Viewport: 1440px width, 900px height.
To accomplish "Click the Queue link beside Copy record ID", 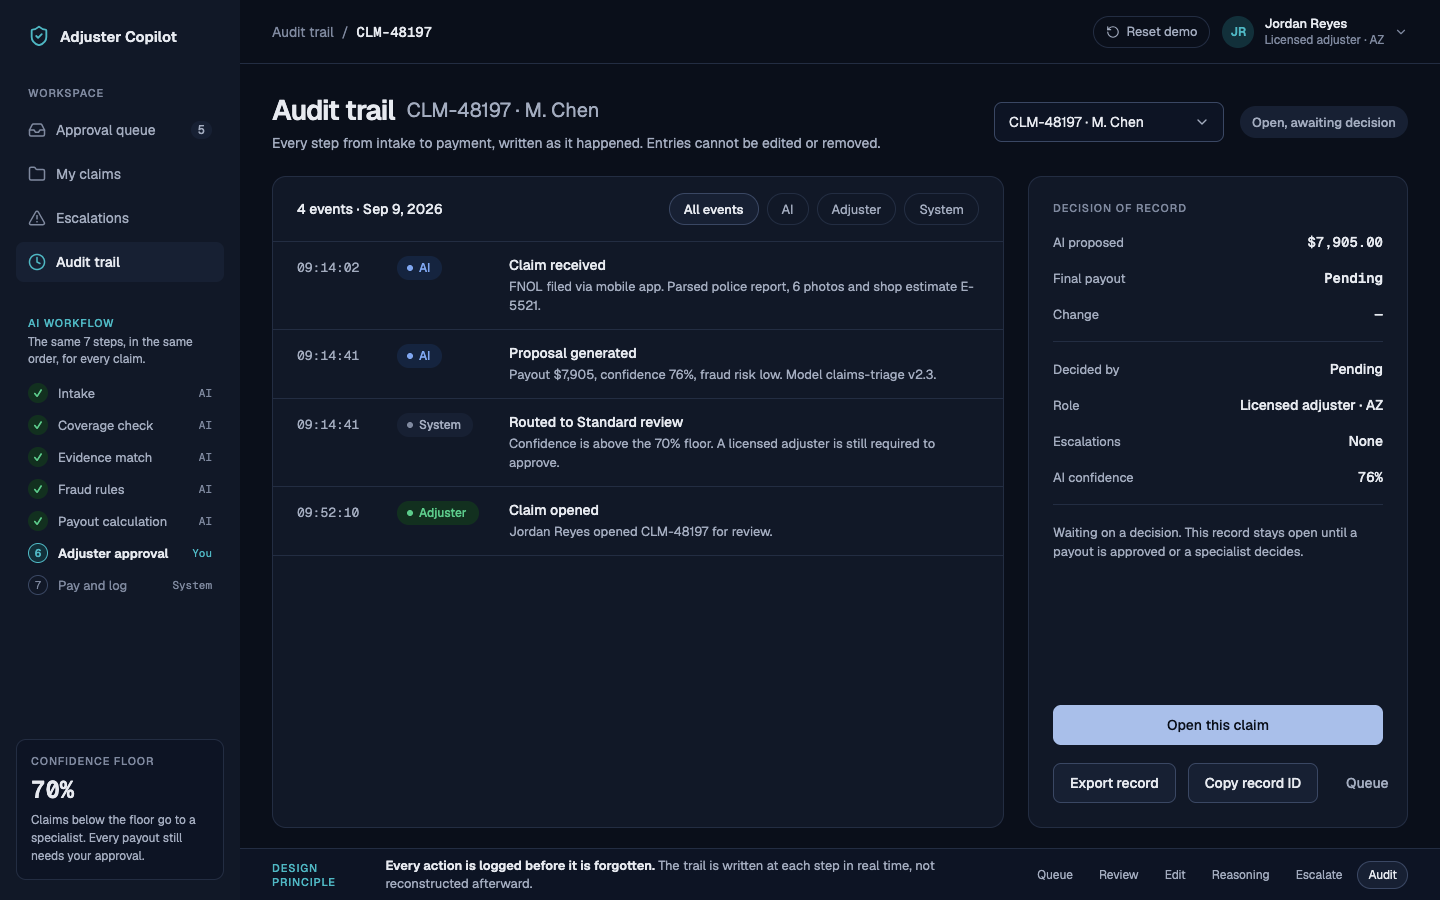I will [1367, 783].
